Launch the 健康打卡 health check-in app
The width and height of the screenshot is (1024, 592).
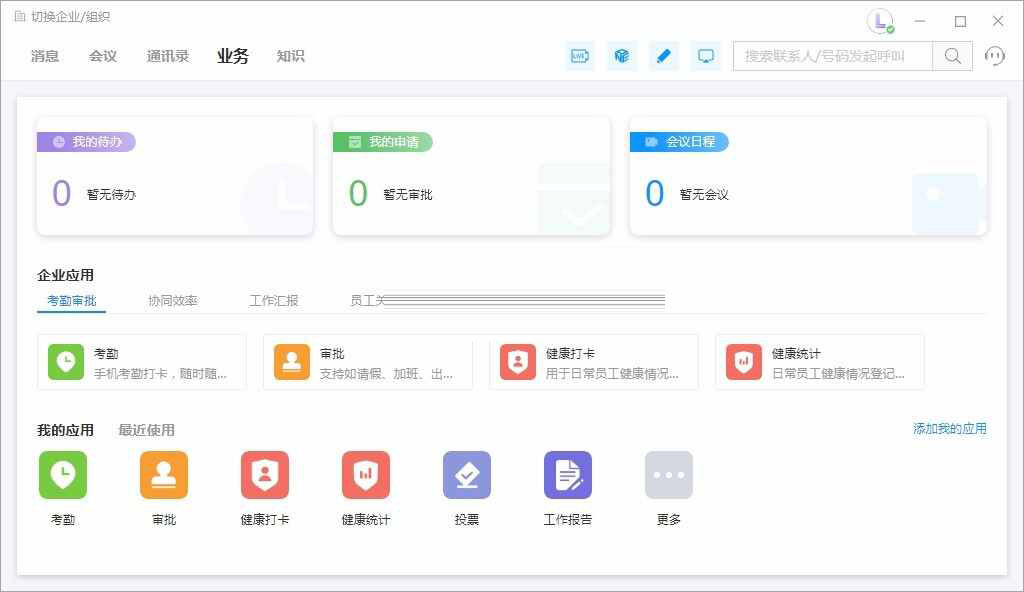pyautogui.click(x=264, y=475)
